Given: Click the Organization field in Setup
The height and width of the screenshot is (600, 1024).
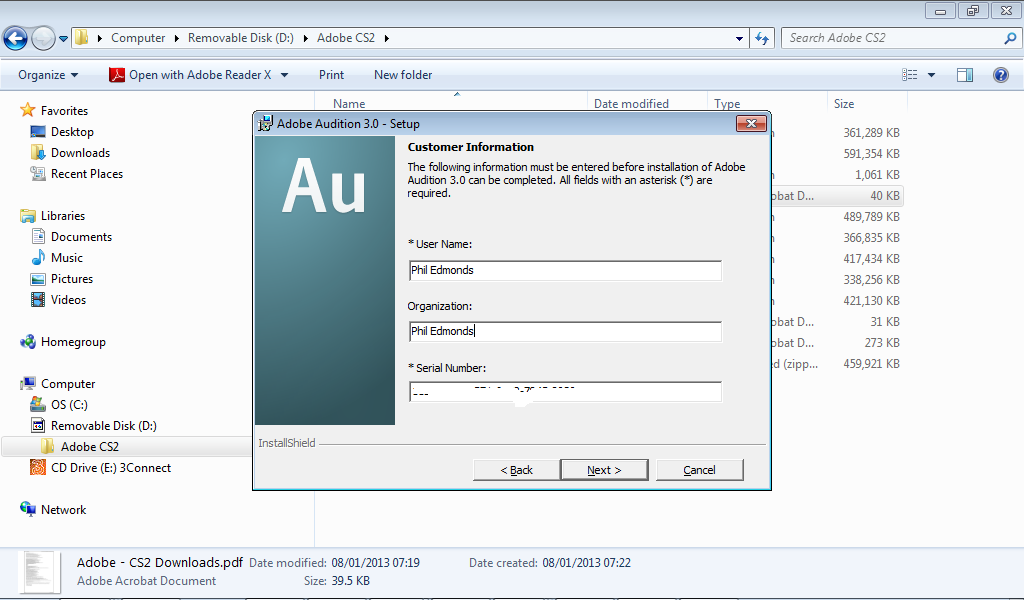Looking at the screenshot, I should click(x=565, y=331).
